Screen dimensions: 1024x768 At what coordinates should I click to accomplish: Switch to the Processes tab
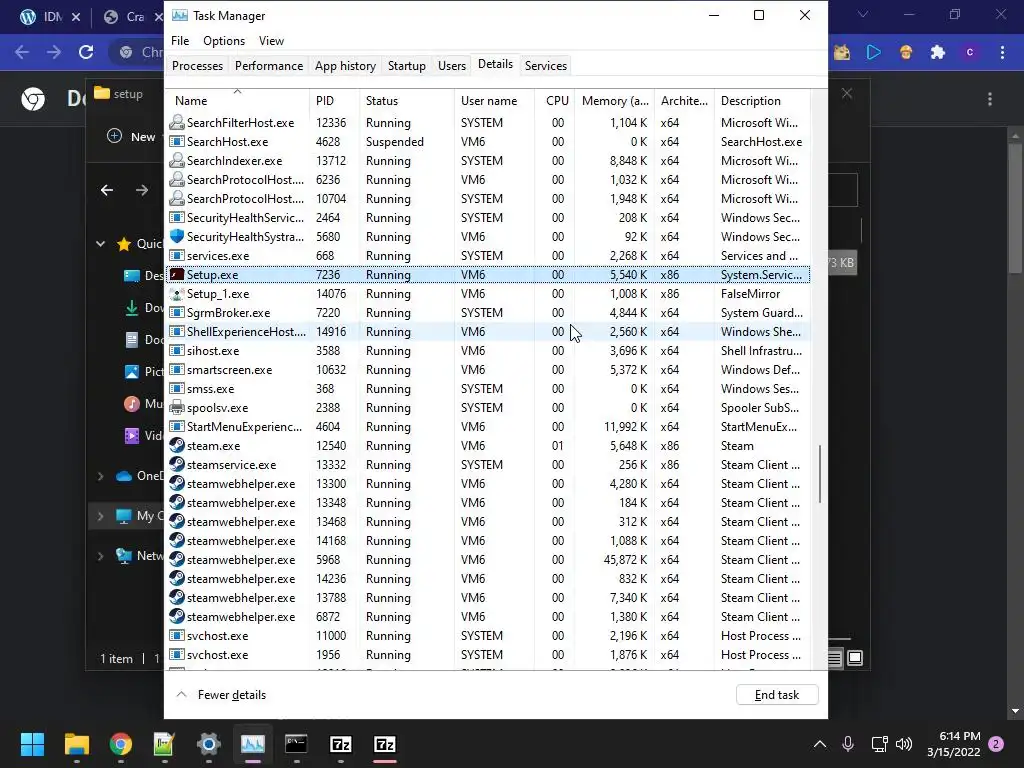pos(197,65)
